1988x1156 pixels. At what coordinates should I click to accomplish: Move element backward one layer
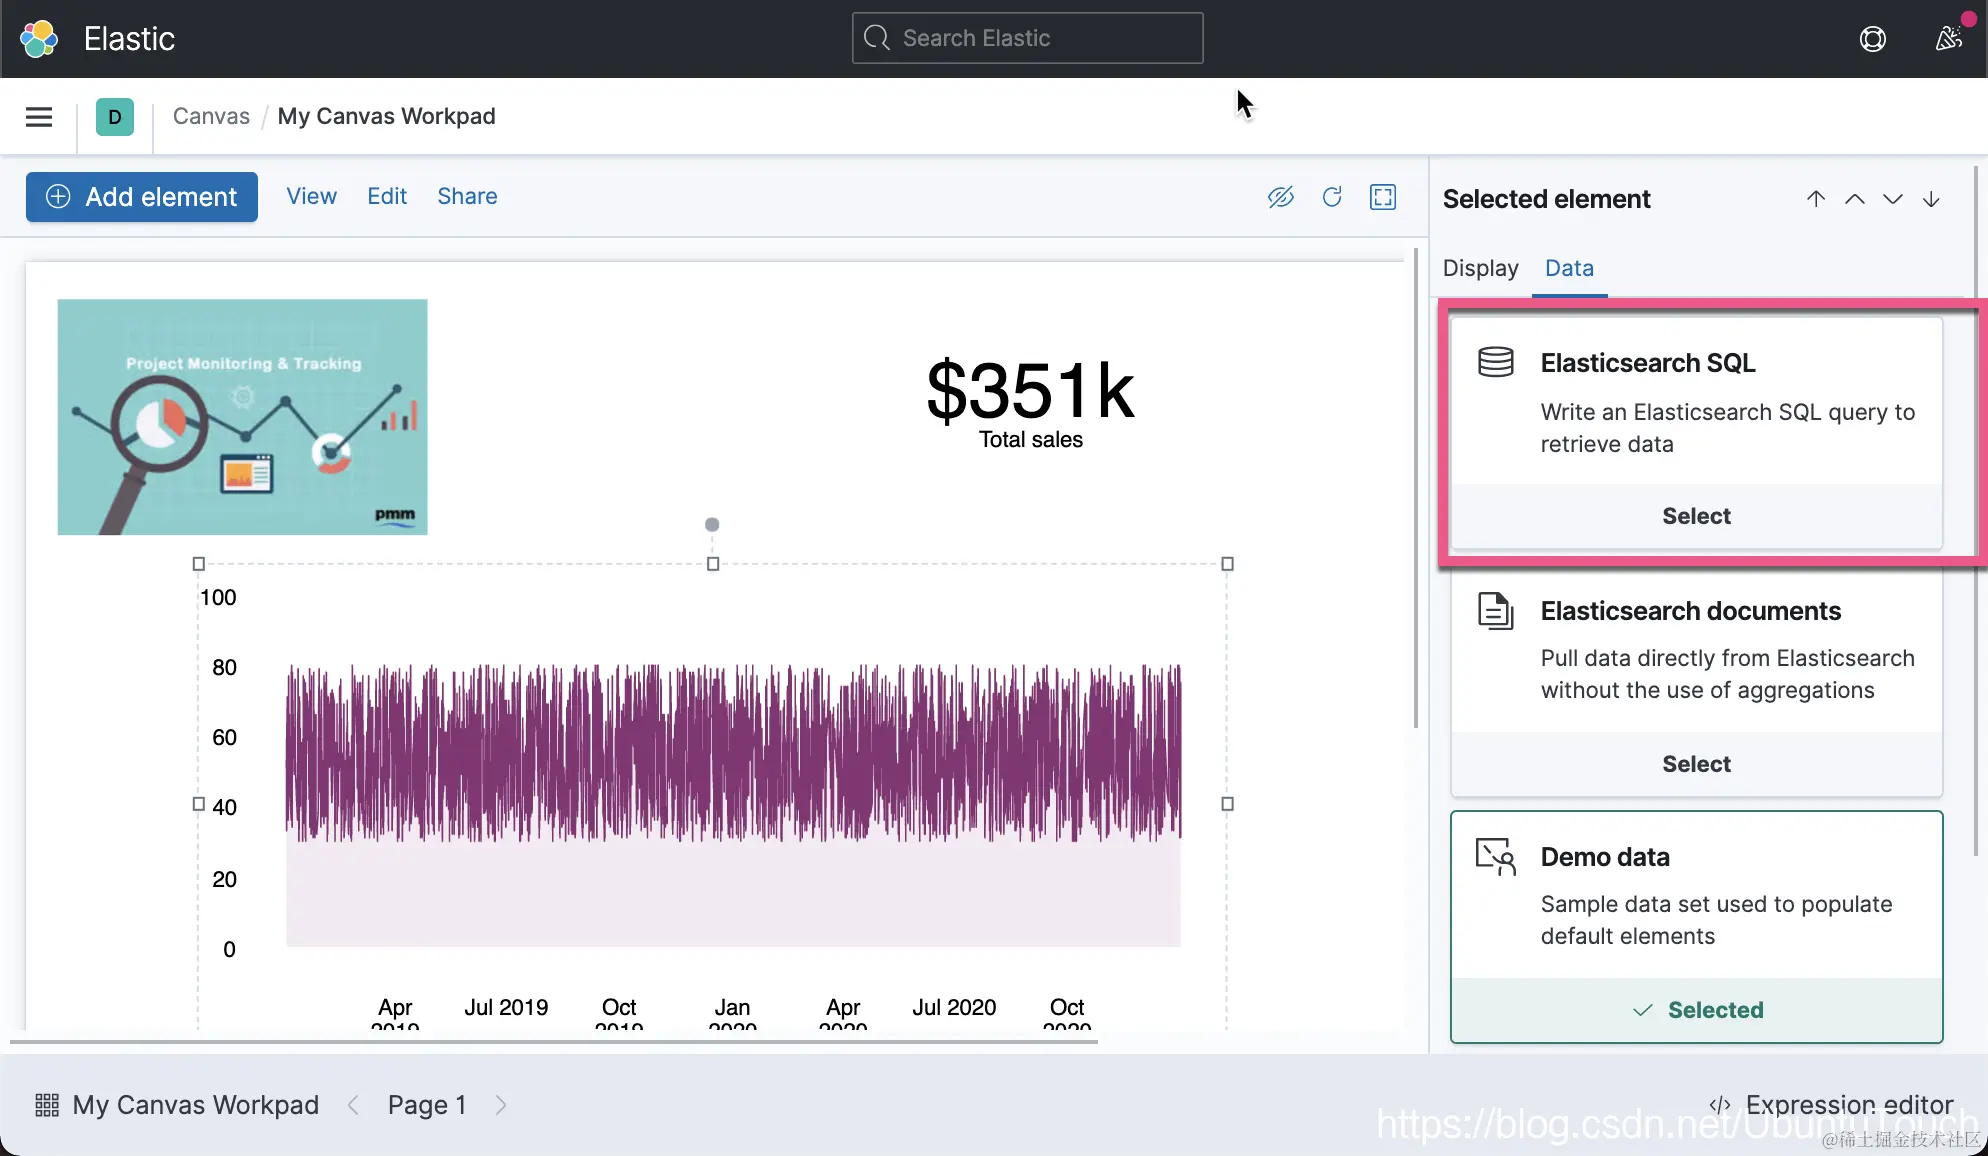[1893, 199]
